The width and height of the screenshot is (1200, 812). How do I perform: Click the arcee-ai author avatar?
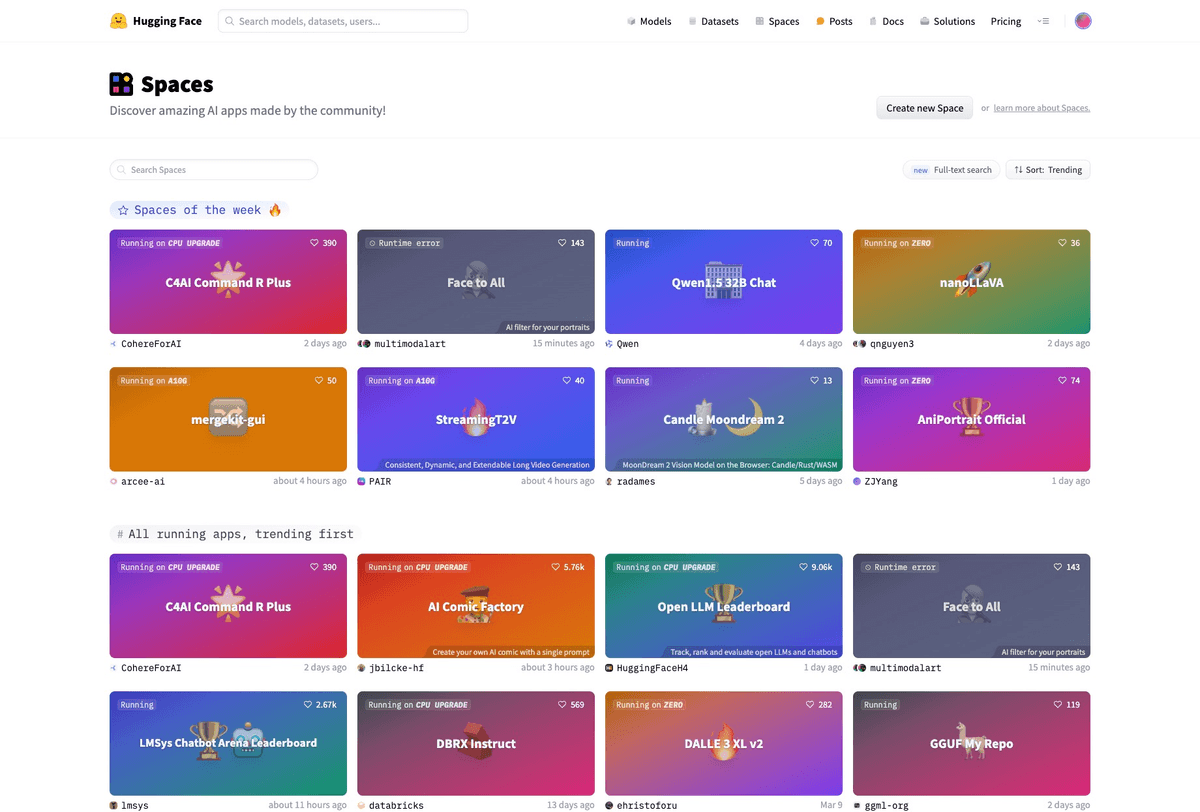coord(113,481)
